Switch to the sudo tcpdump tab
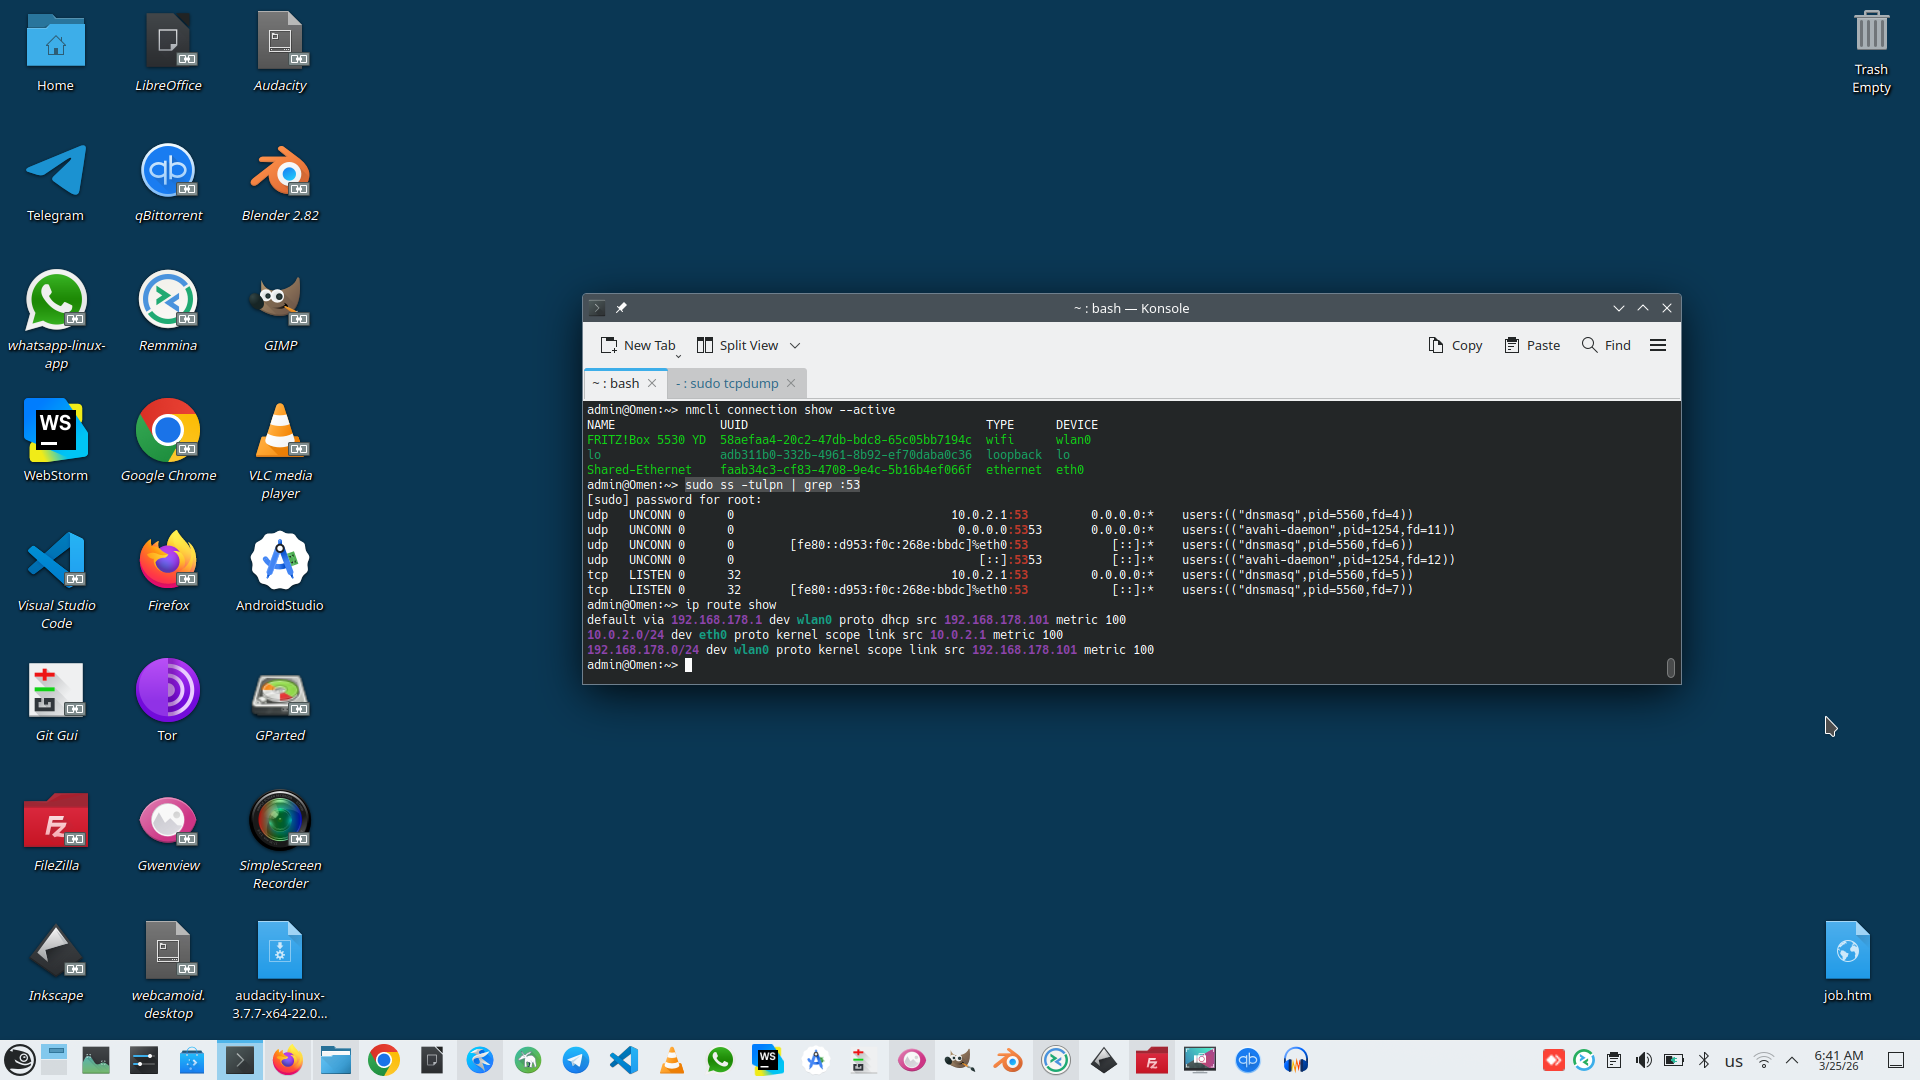 click(728, 383)
